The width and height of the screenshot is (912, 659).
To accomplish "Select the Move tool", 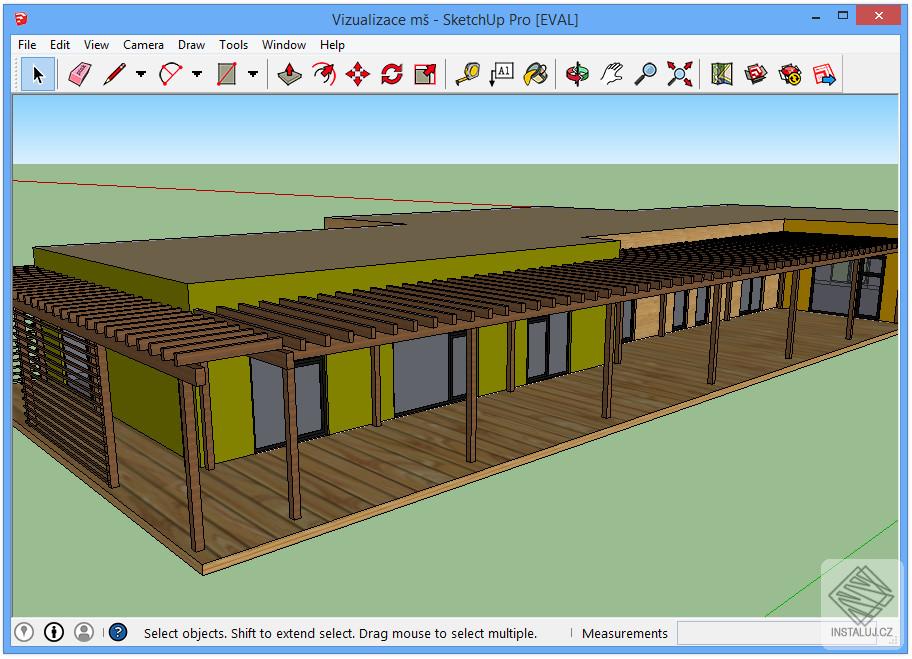I will click(x=355, y=73).
